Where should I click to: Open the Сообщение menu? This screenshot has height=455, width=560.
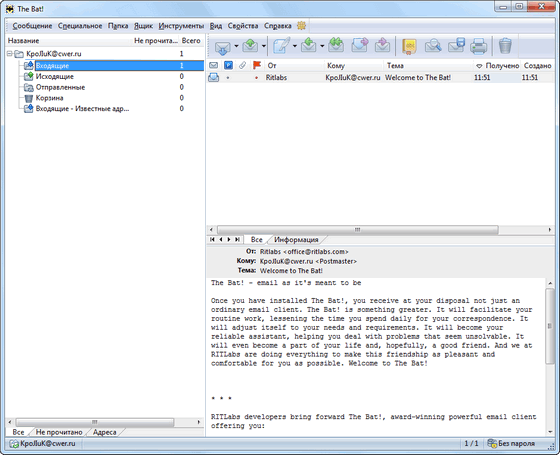tap(32, 26)
